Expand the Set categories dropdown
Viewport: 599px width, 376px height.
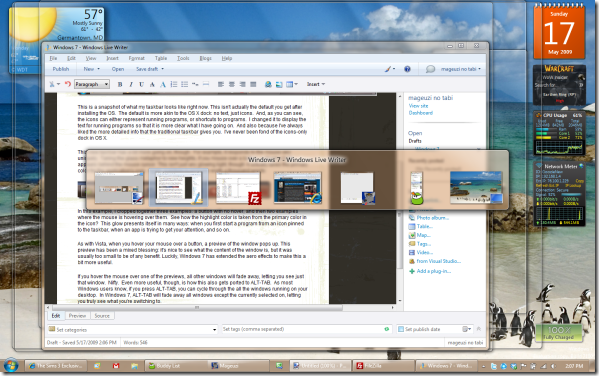point(214,330)
